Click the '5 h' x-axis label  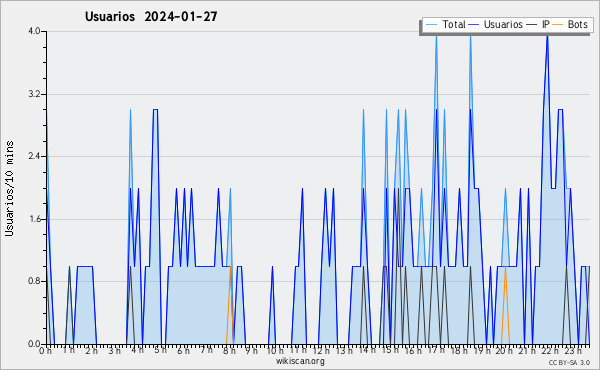[x=160, y=350]
